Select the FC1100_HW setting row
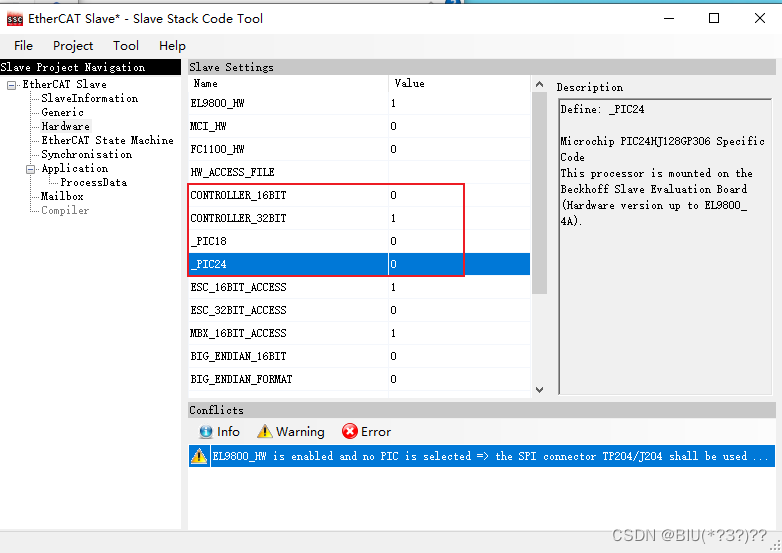Screen dimensions: 782x553 [359, 149]
